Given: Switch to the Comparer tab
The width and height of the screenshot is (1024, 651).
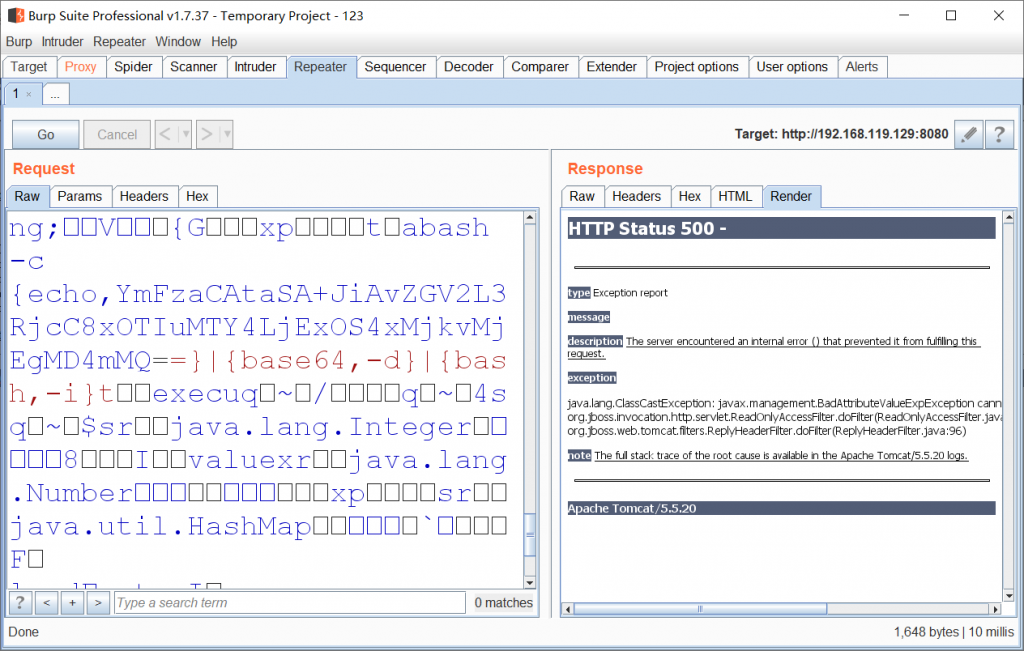Looking at the screenshot, I should [540, 67].
